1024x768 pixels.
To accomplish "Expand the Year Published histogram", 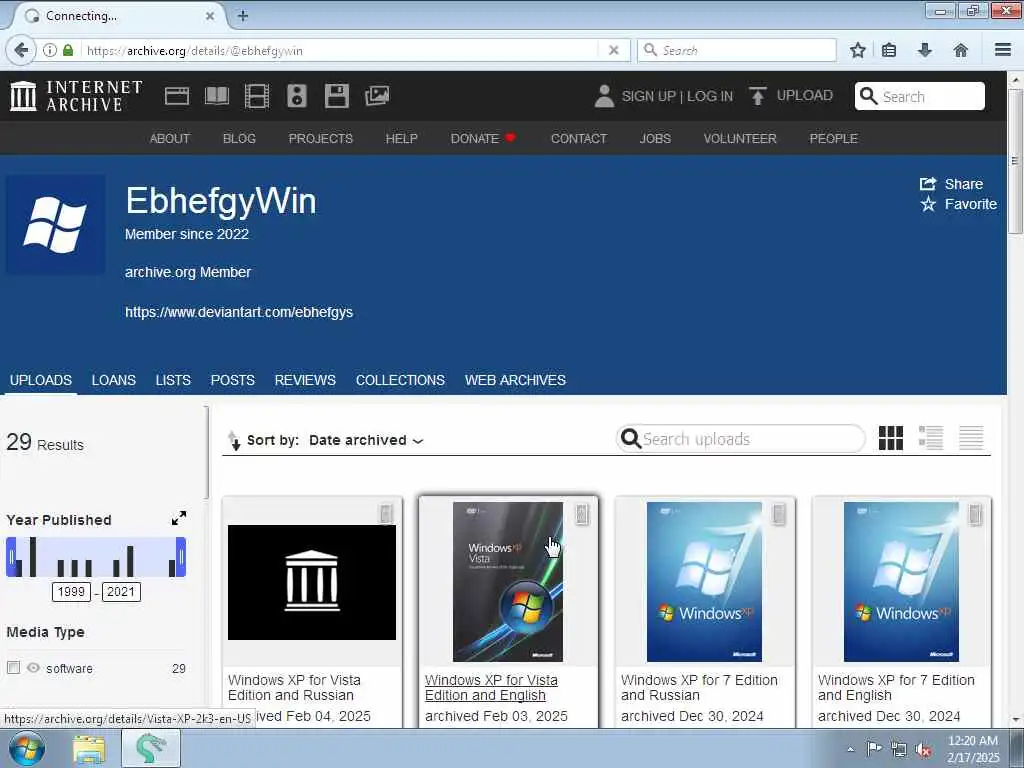I will 179,519.
